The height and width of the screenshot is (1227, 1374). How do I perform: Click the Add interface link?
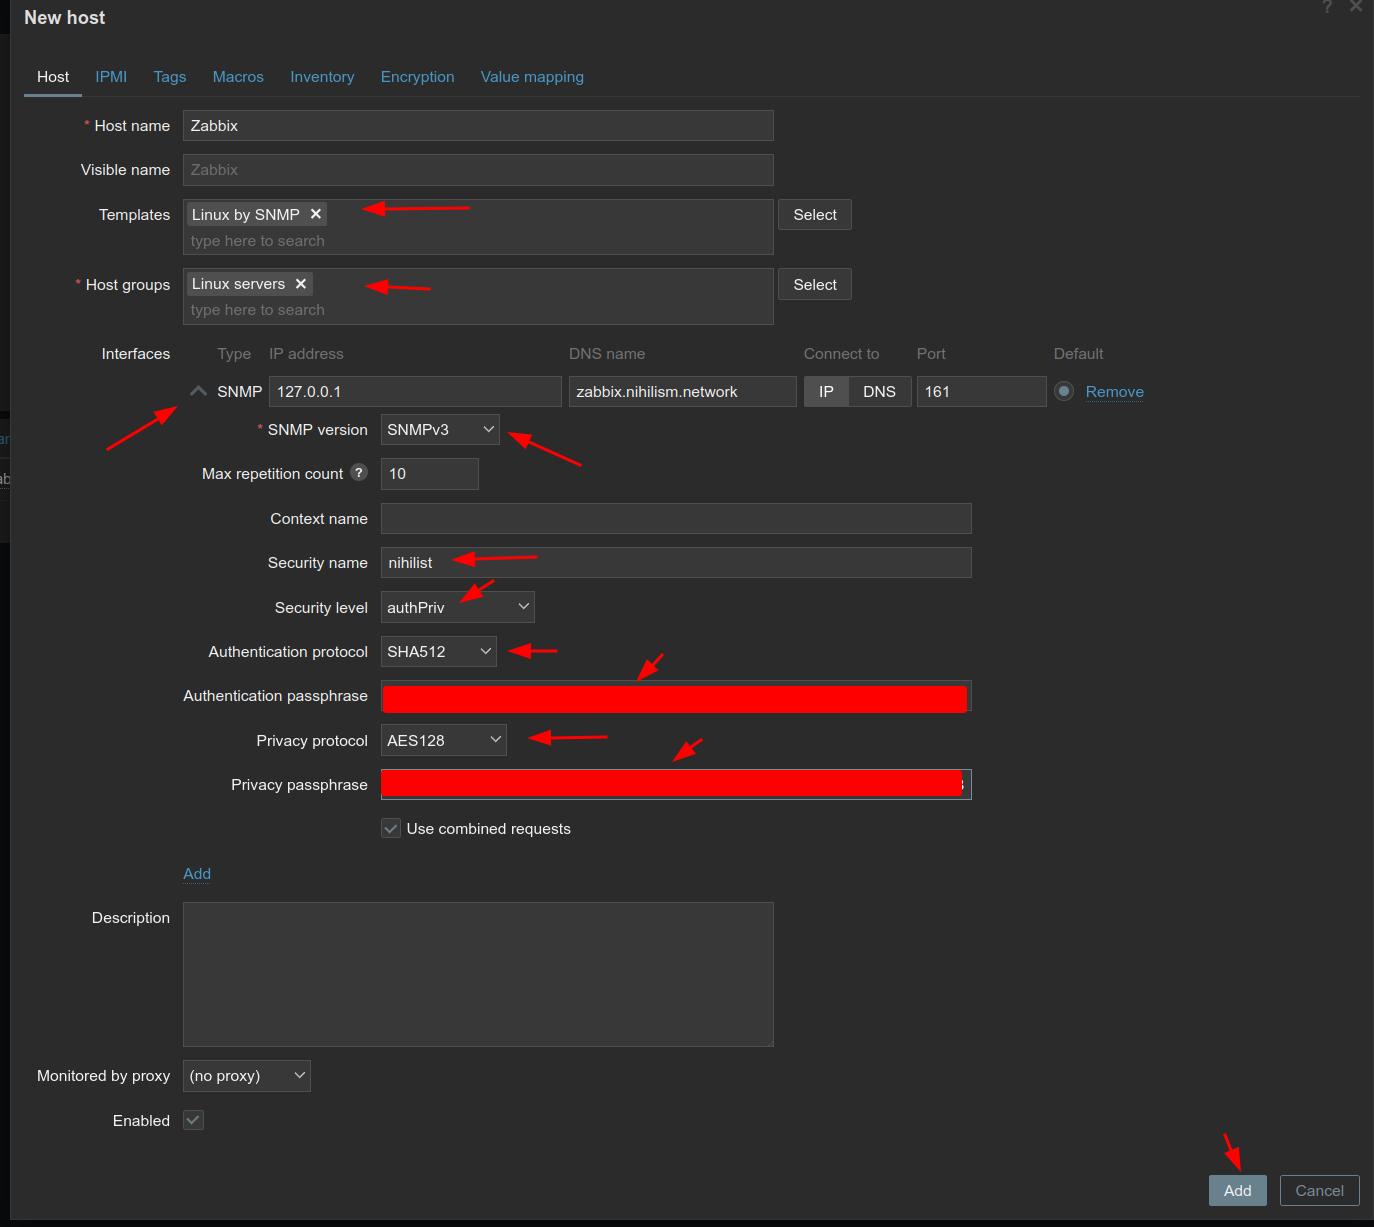coord(197,873)
